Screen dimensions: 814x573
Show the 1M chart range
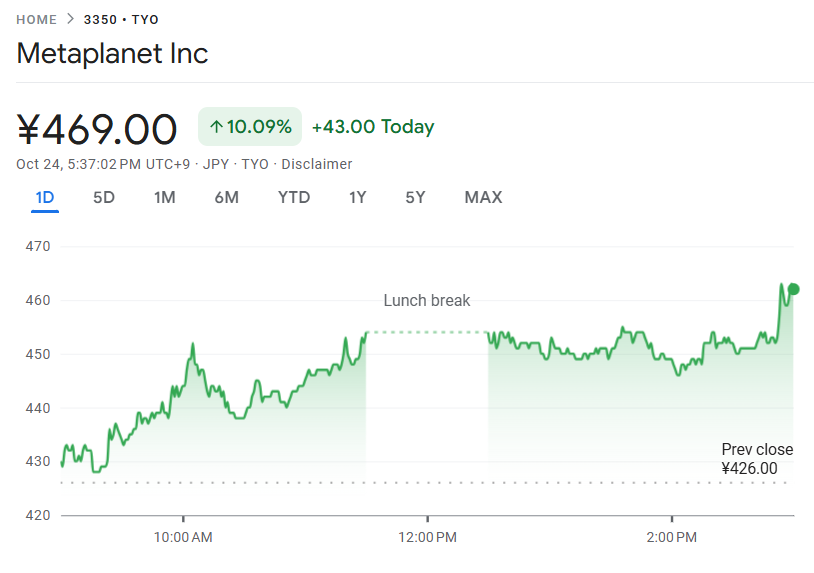pyautogui.click(x=164, y=197)
